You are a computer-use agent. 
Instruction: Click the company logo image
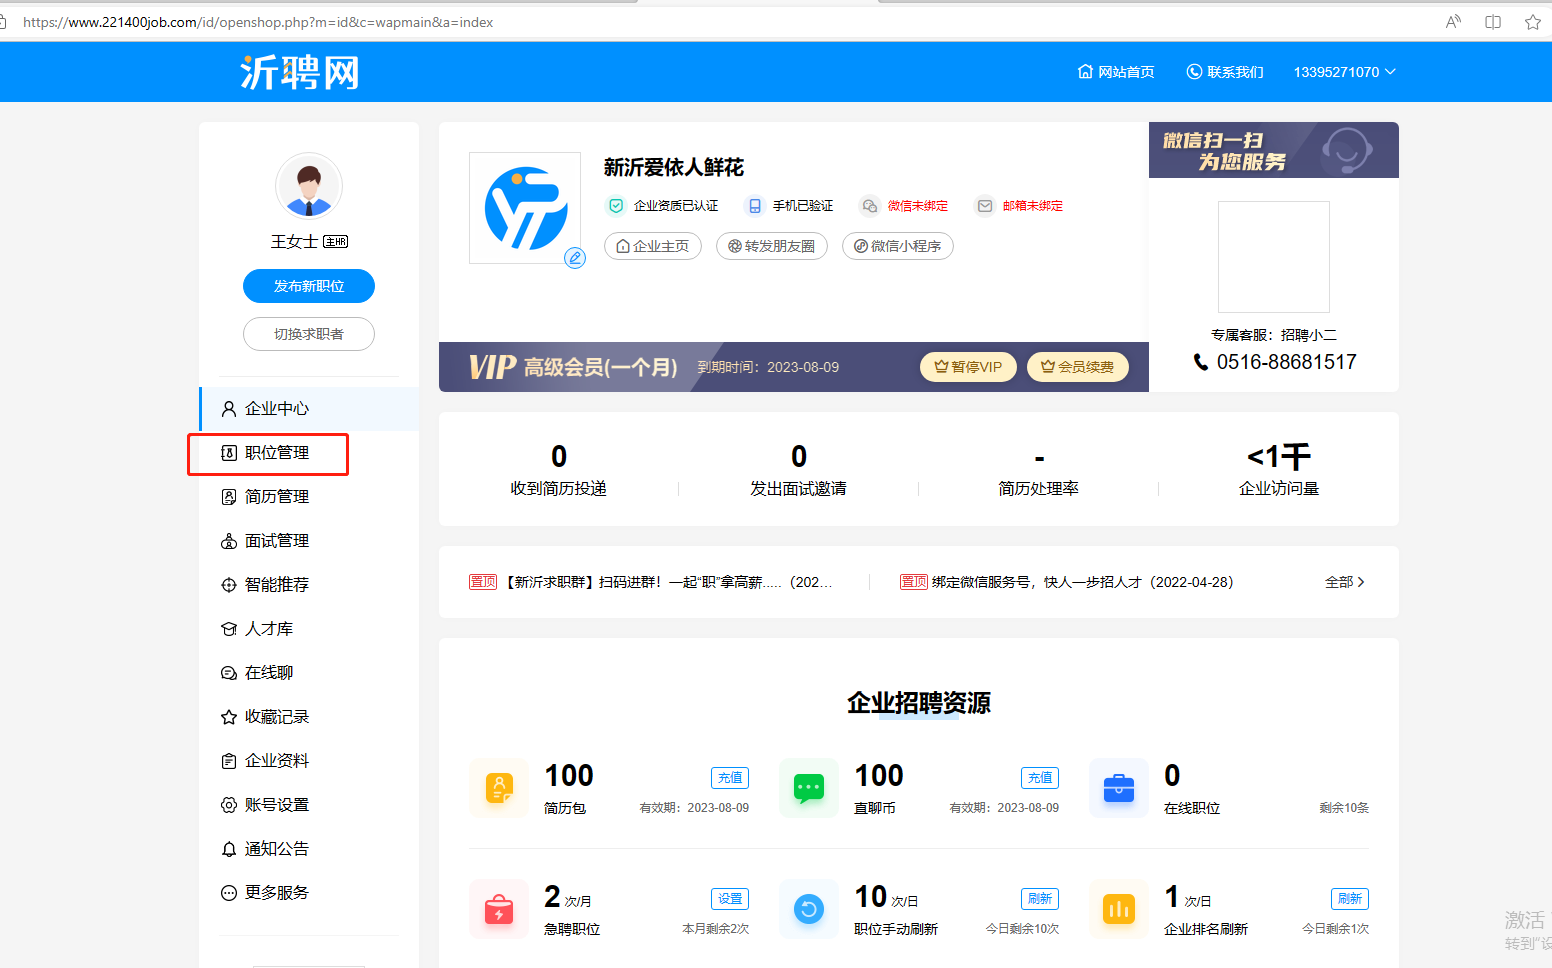tap(525, 208)
